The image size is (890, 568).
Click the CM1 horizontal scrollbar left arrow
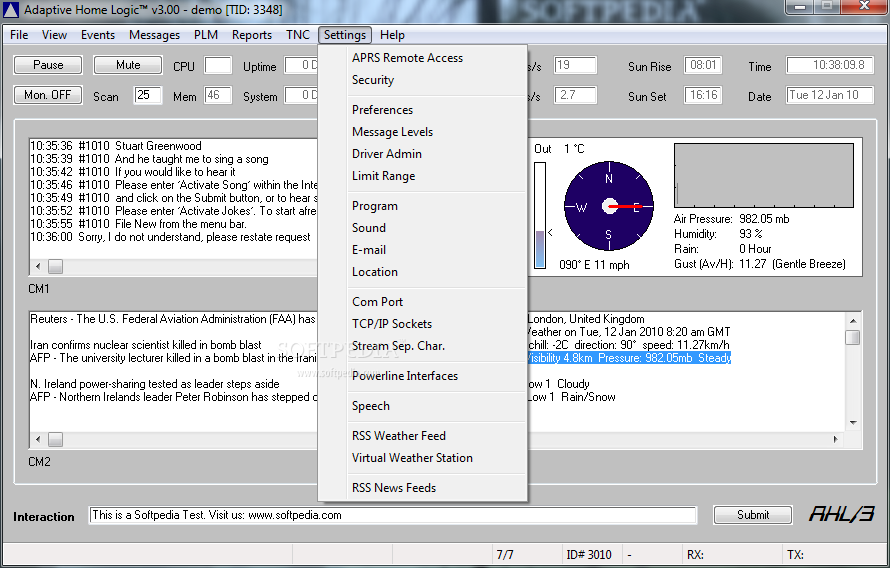click(x=38, y=266)
